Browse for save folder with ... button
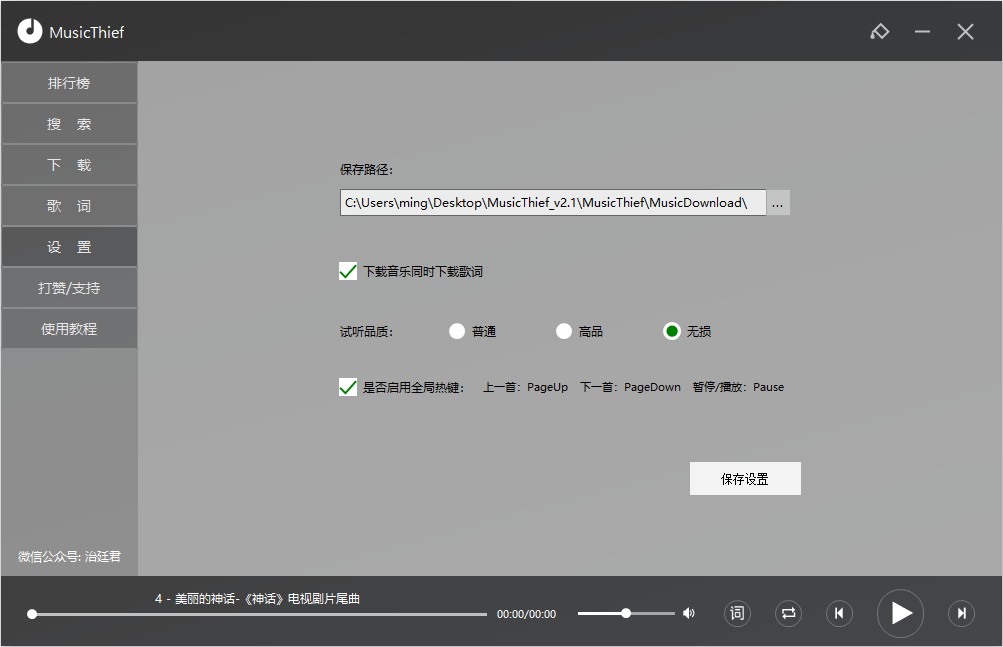 (778, 202)
